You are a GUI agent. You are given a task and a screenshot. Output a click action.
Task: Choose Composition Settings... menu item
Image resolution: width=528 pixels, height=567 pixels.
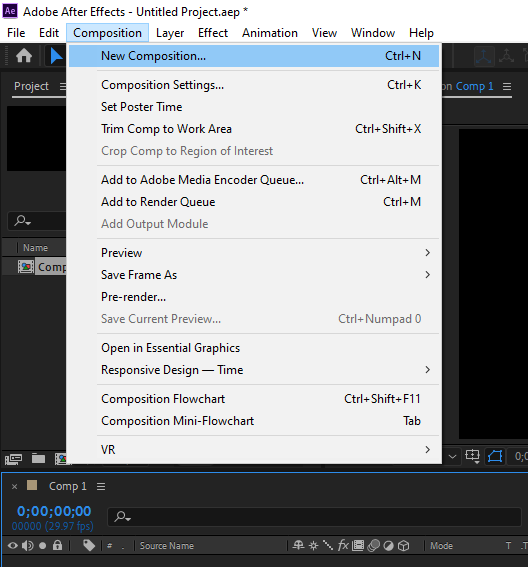point(254,85)
